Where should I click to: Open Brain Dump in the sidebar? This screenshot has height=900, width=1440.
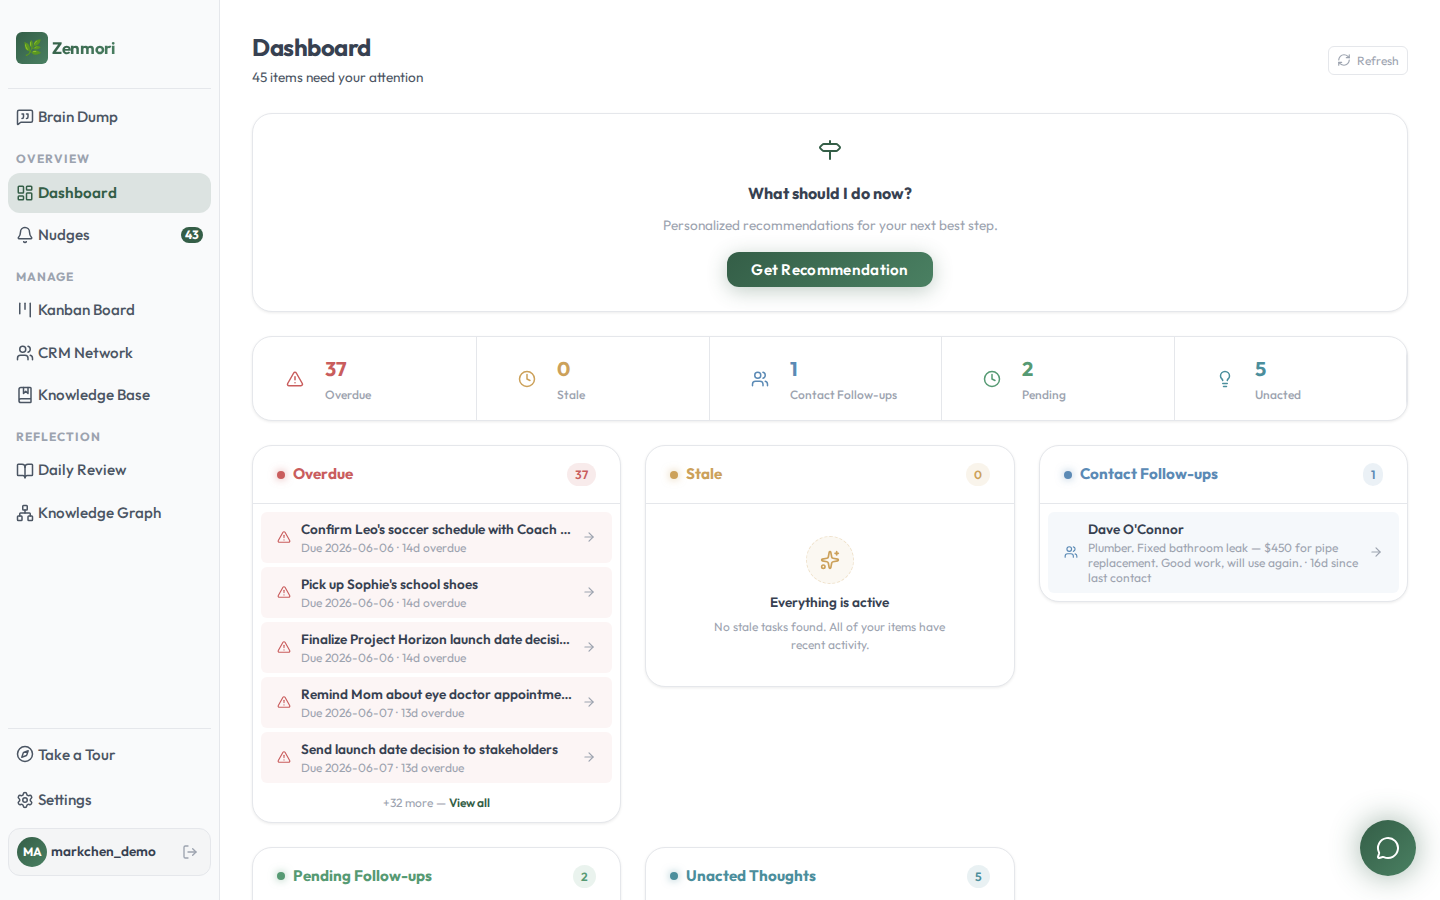click(109, 117)
